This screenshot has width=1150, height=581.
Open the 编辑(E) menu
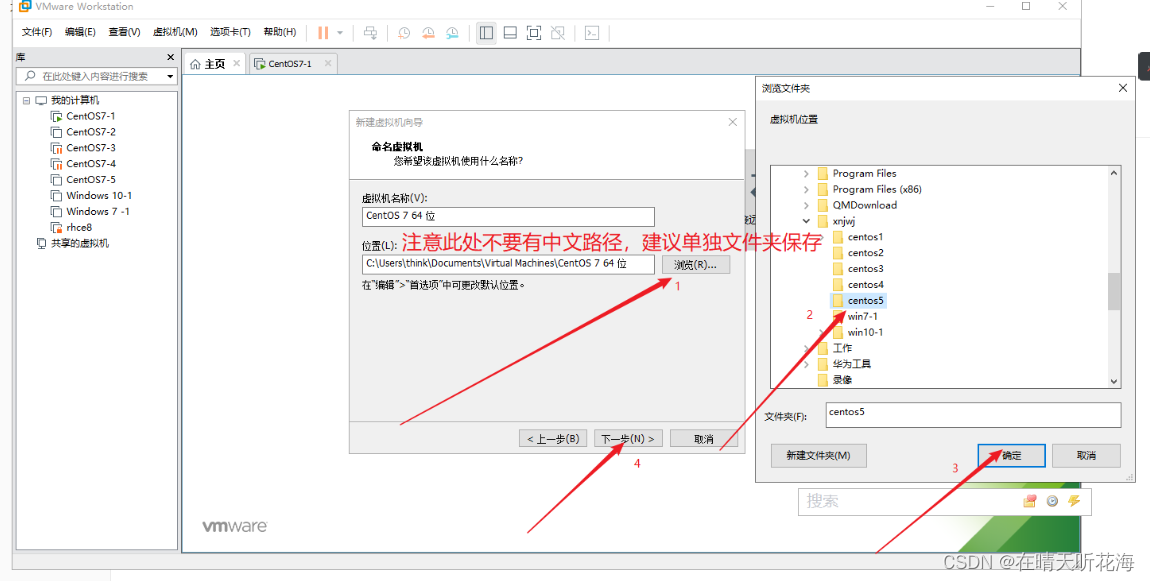point(80,32)
